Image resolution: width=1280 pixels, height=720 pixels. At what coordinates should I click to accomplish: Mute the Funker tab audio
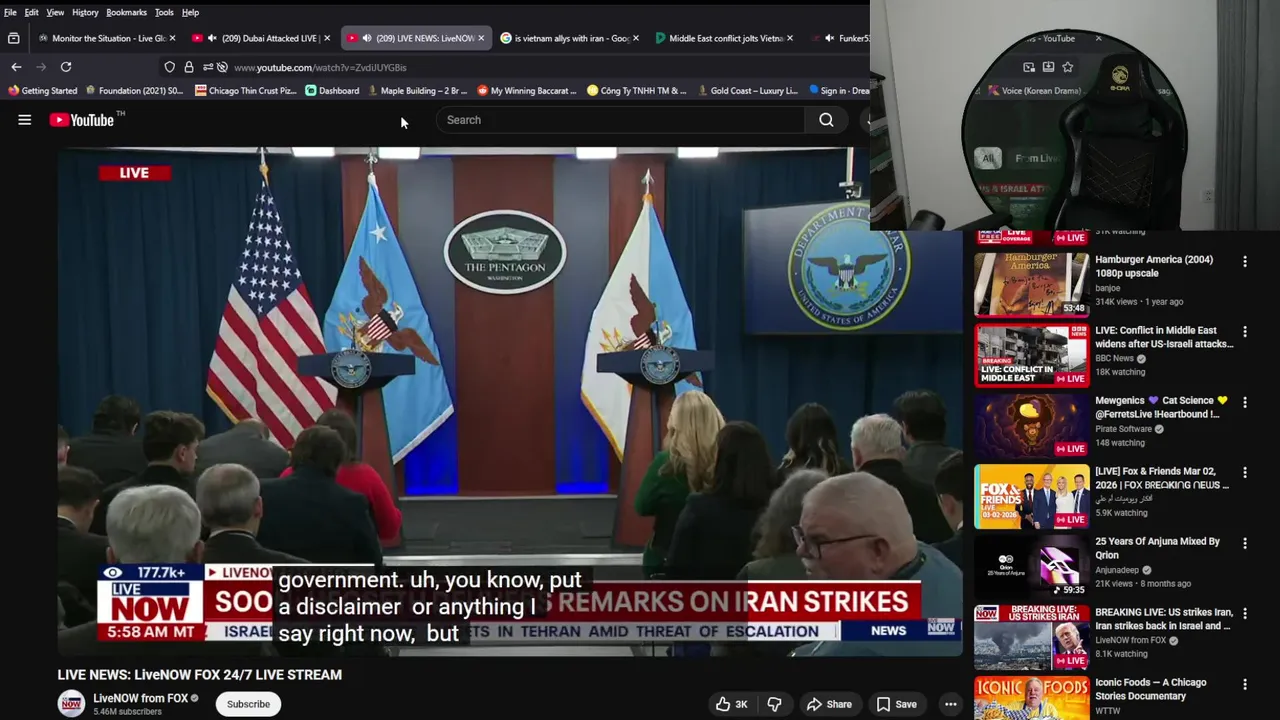[829, 38]
